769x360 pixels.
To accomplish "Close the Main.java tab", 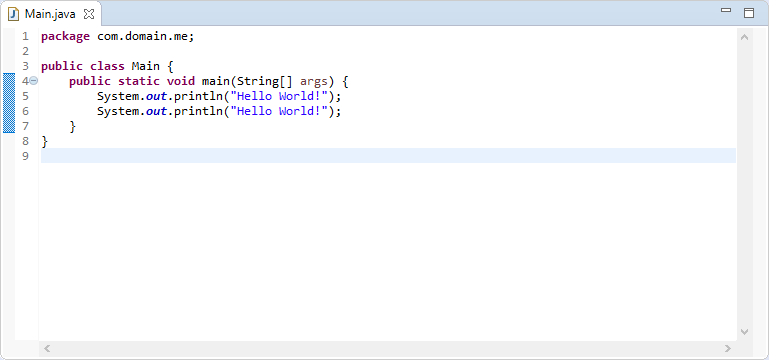I will 89,14.
